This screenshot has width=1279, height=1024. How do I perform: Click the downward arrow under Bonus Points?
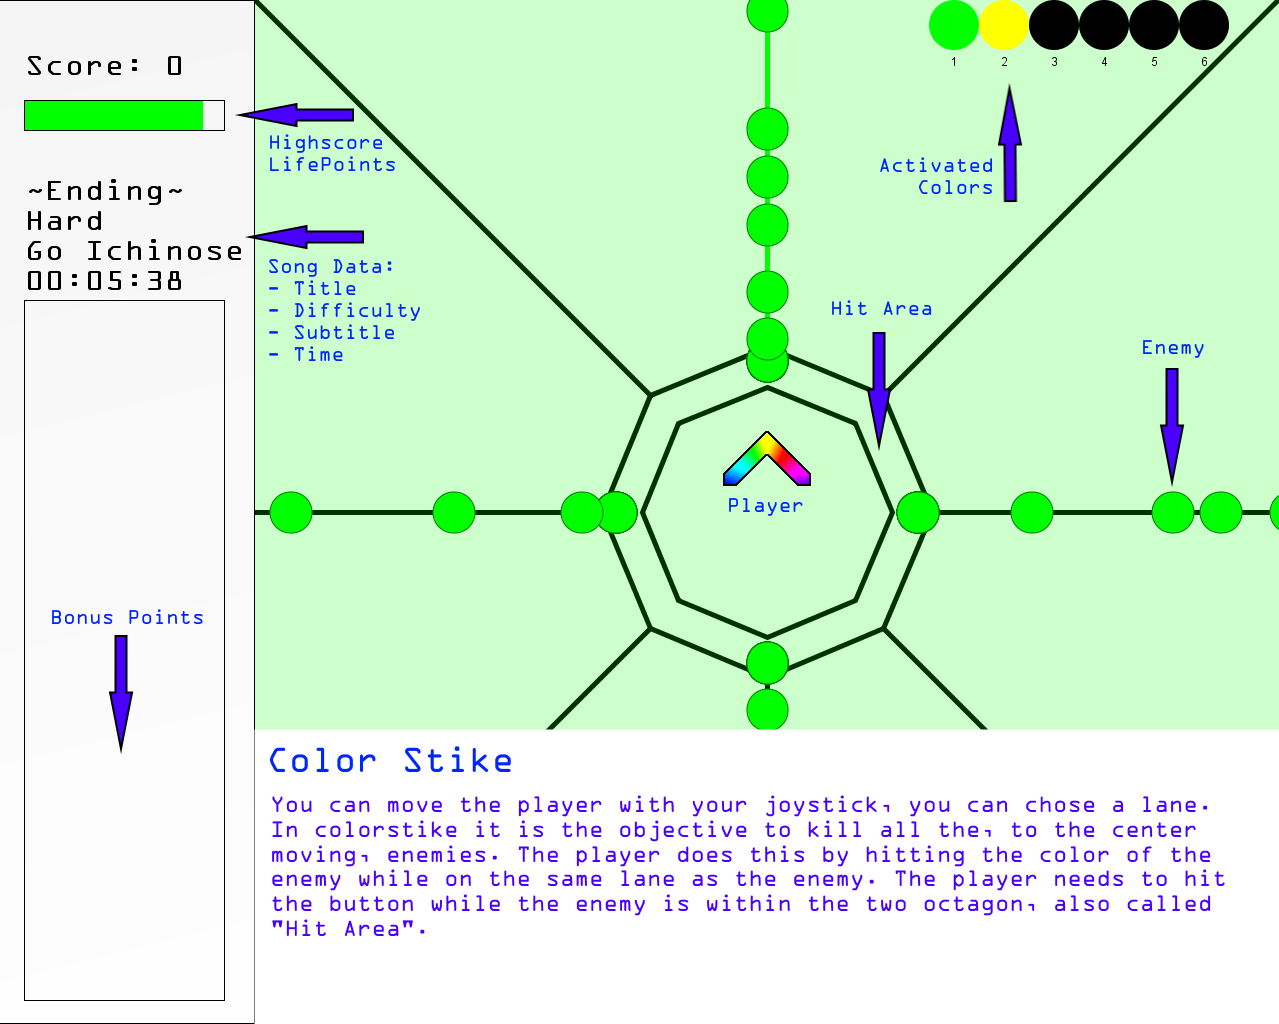tap(121, 692)
